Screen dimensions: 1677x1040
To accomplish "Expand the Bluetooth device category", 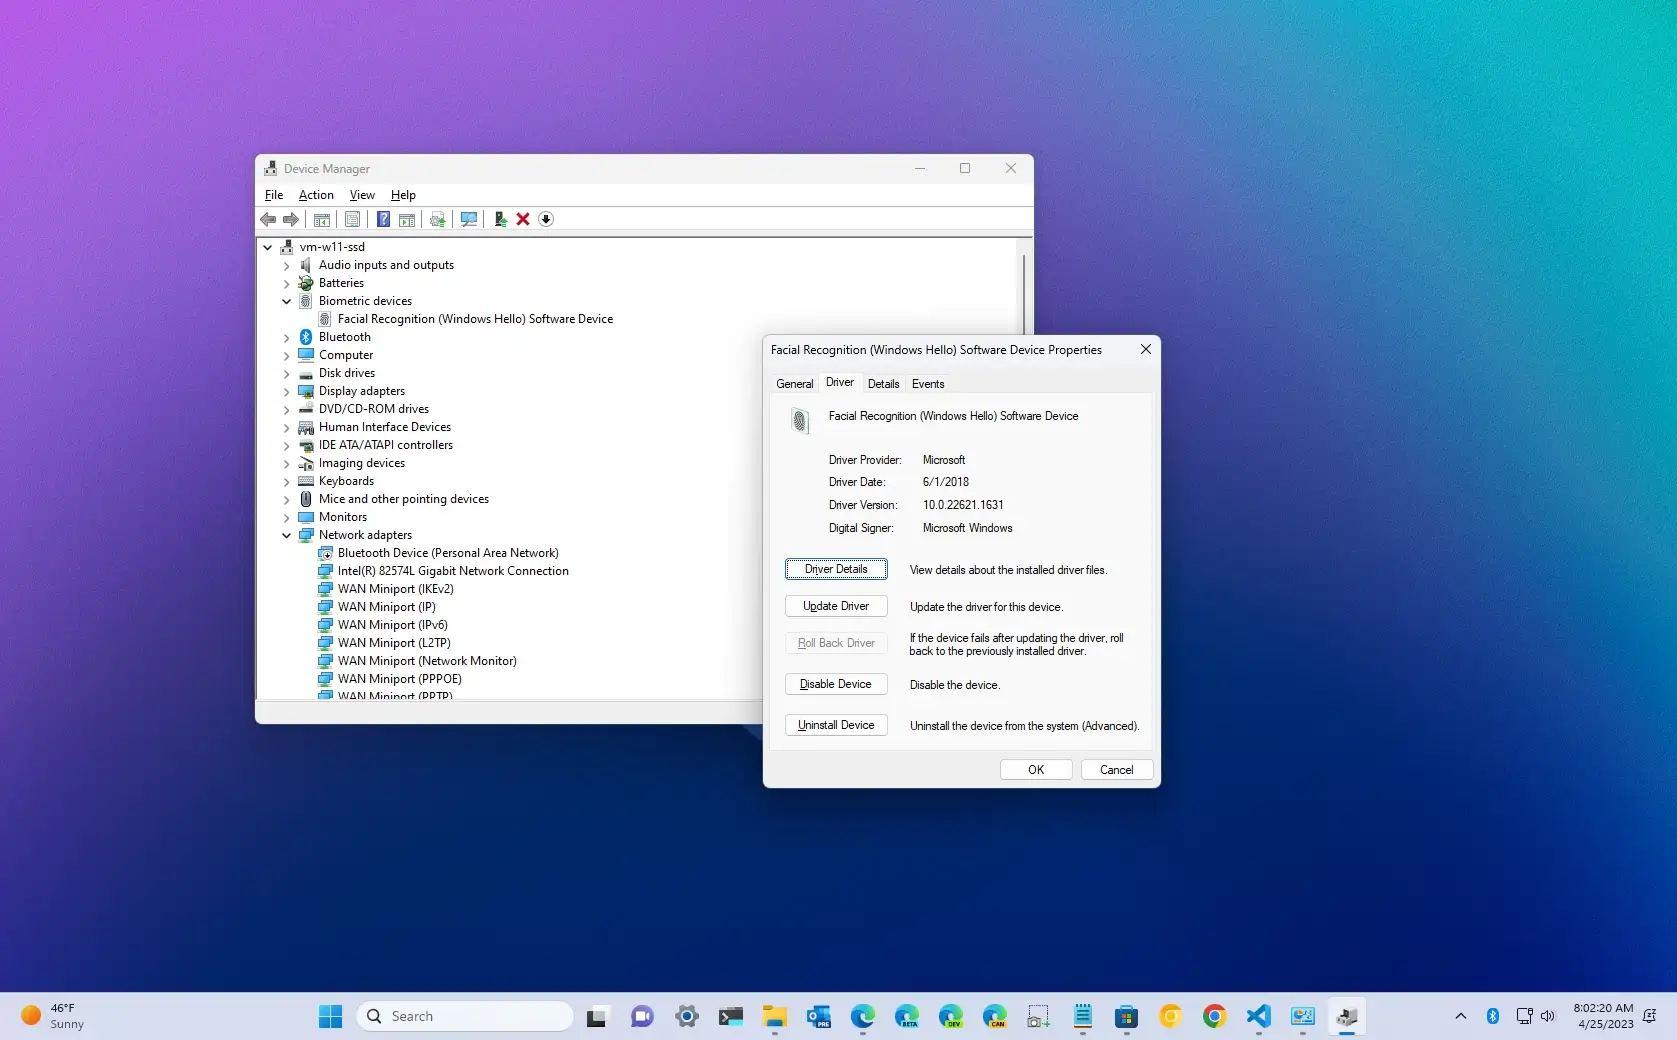I will (287, 337).
